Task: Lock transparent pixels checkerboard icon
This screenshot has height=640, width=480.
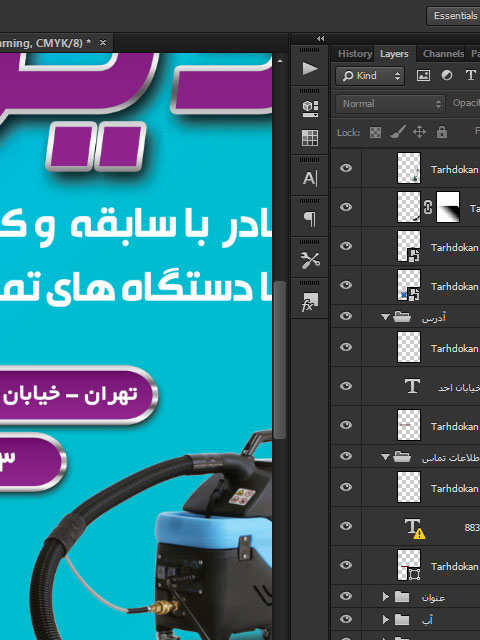Action: pyautogui.click(x=375, y=132)
